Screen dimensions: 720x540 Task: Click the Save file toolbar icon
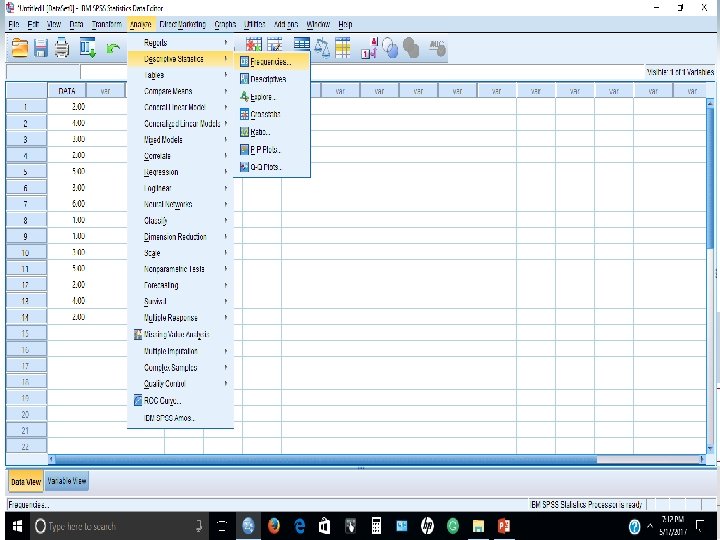(41, 48)
